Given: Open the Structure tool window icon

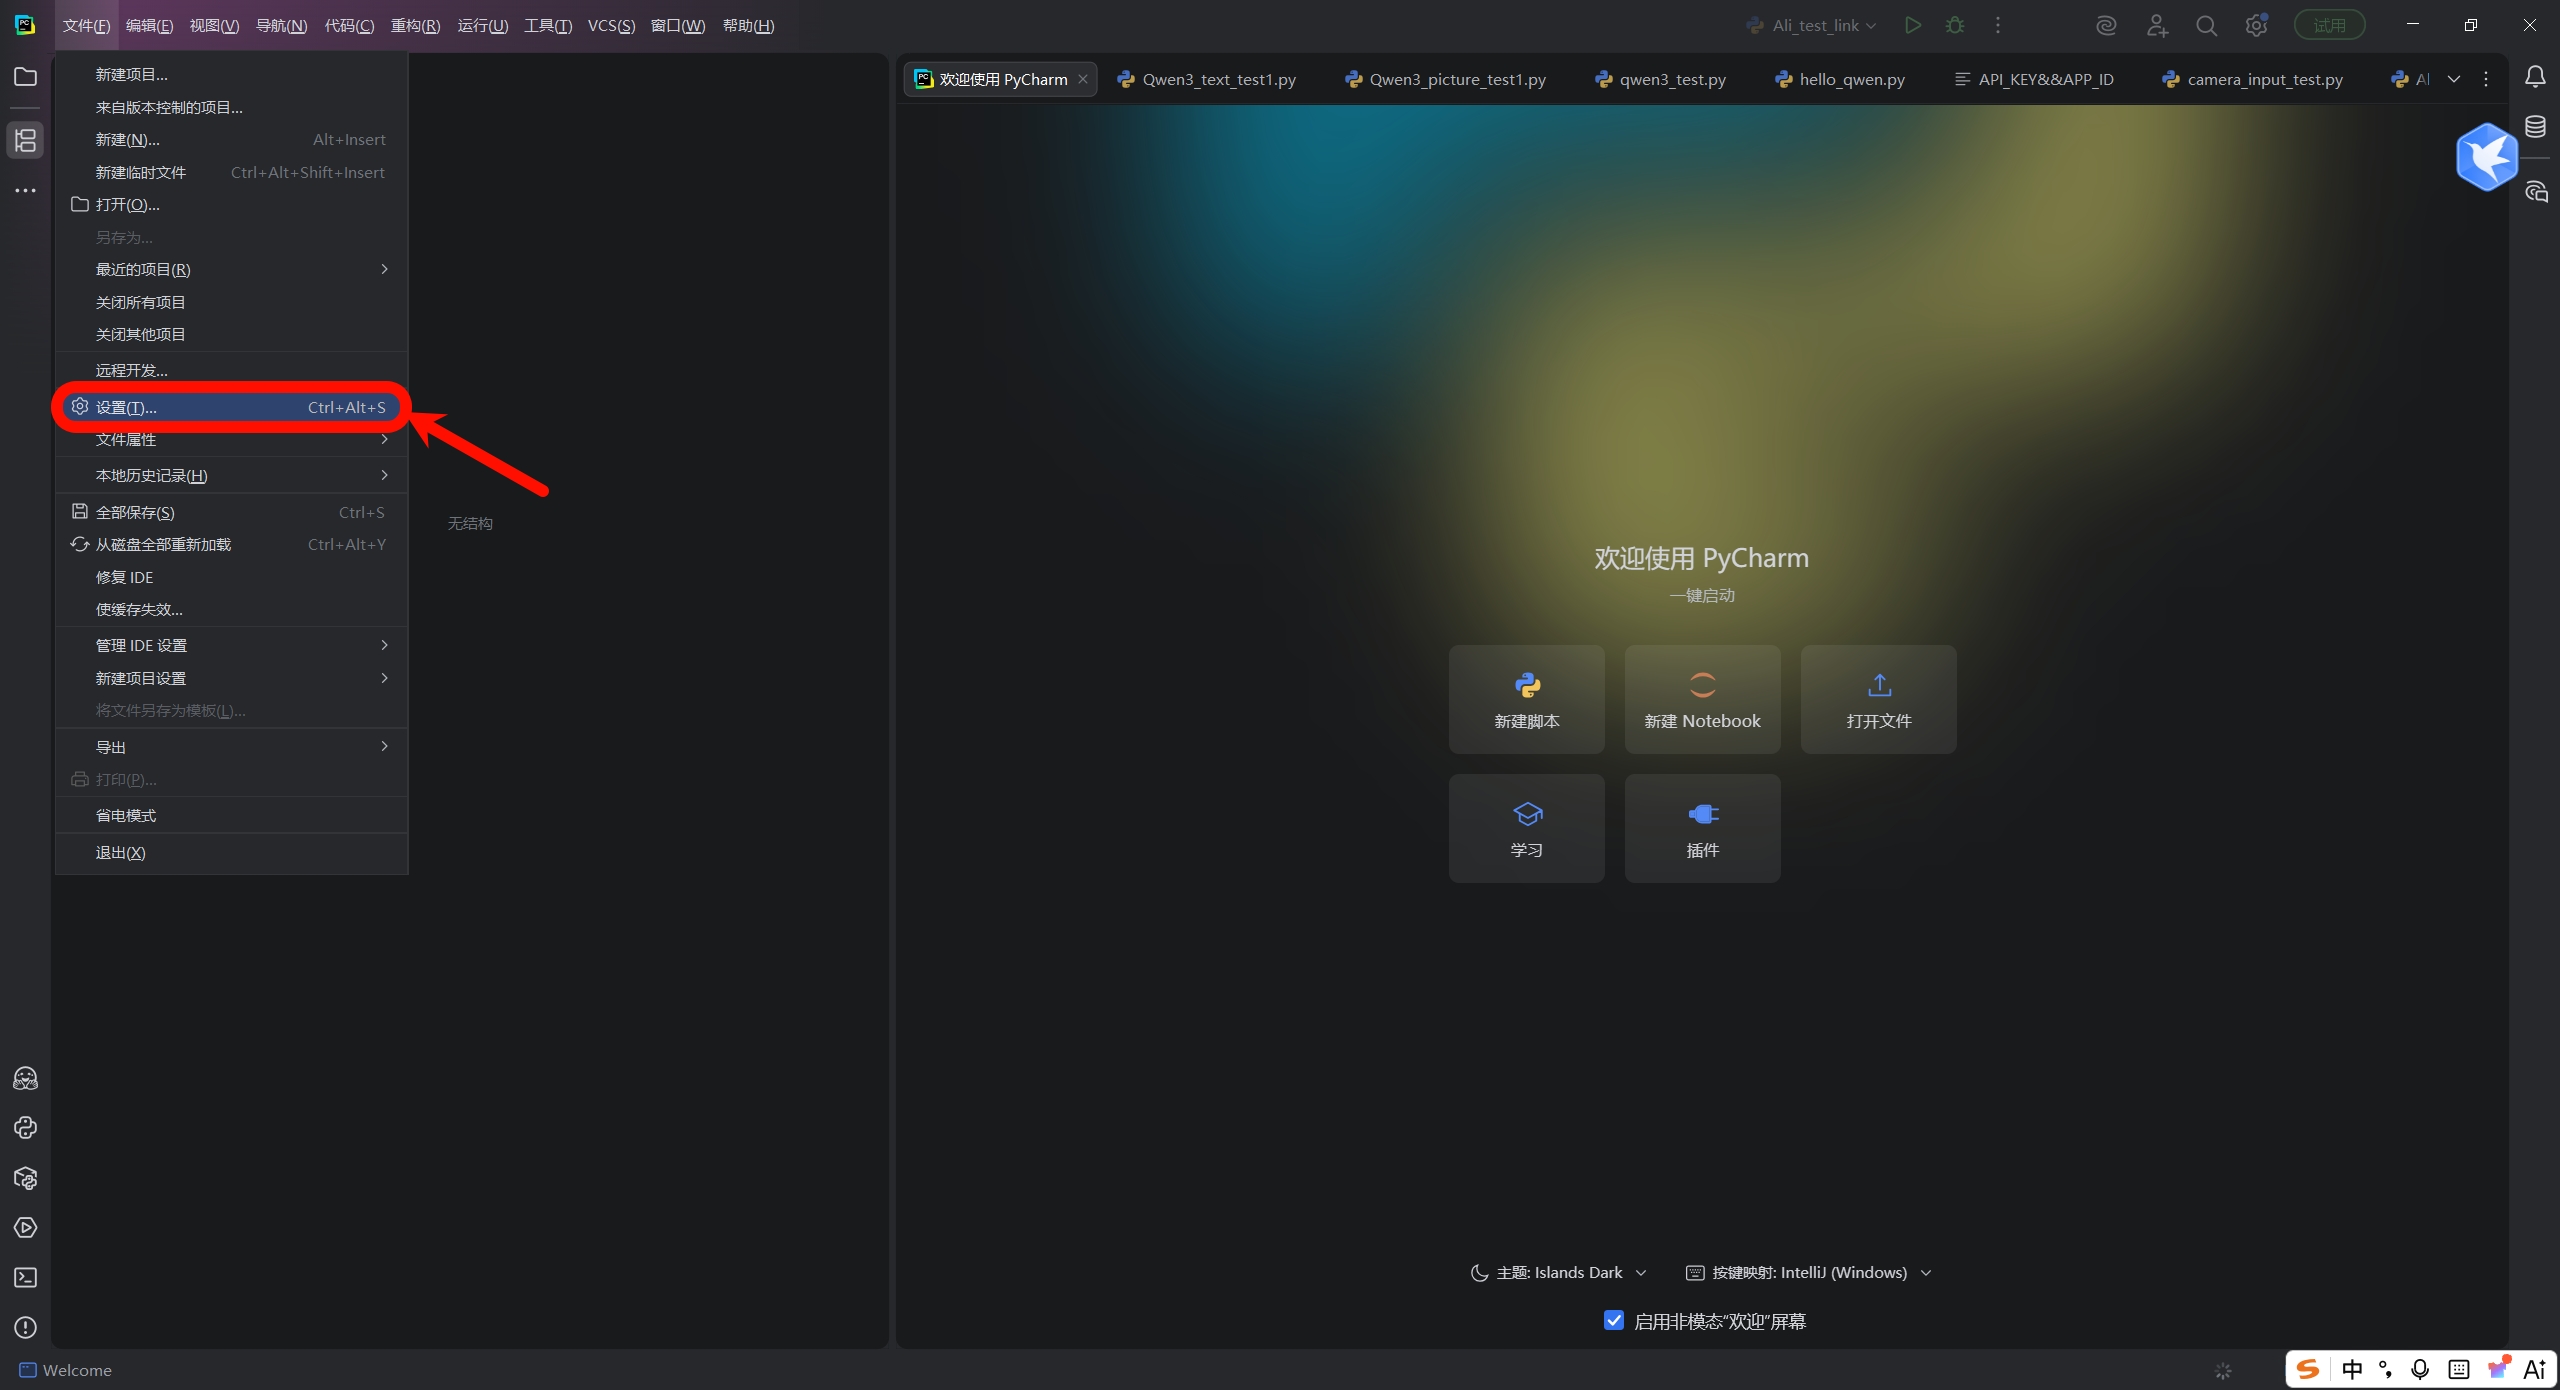Looking at the screenshot, I should pyautogui.click(x=25, y=140).
